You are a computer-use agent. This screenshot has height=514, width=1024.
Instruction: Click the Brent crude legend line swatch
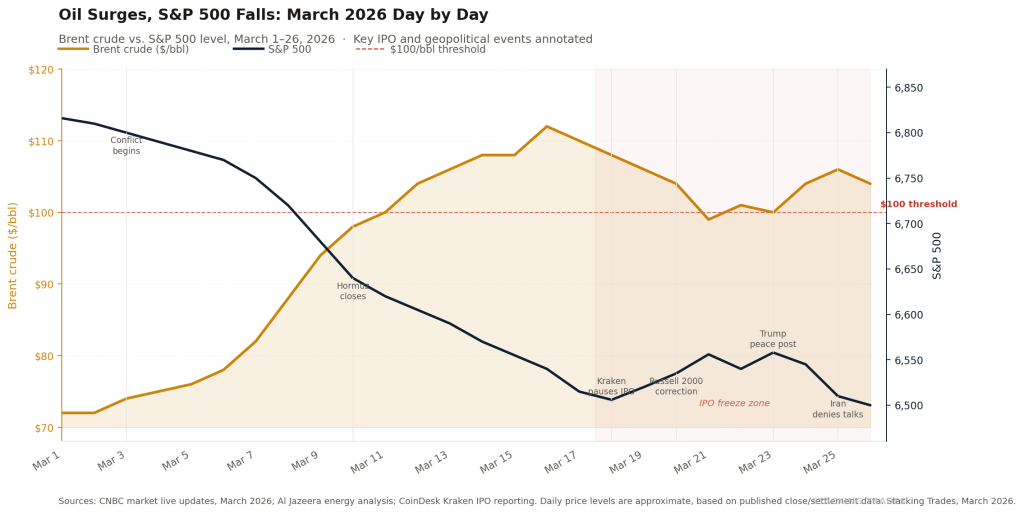tap(73, 49)
